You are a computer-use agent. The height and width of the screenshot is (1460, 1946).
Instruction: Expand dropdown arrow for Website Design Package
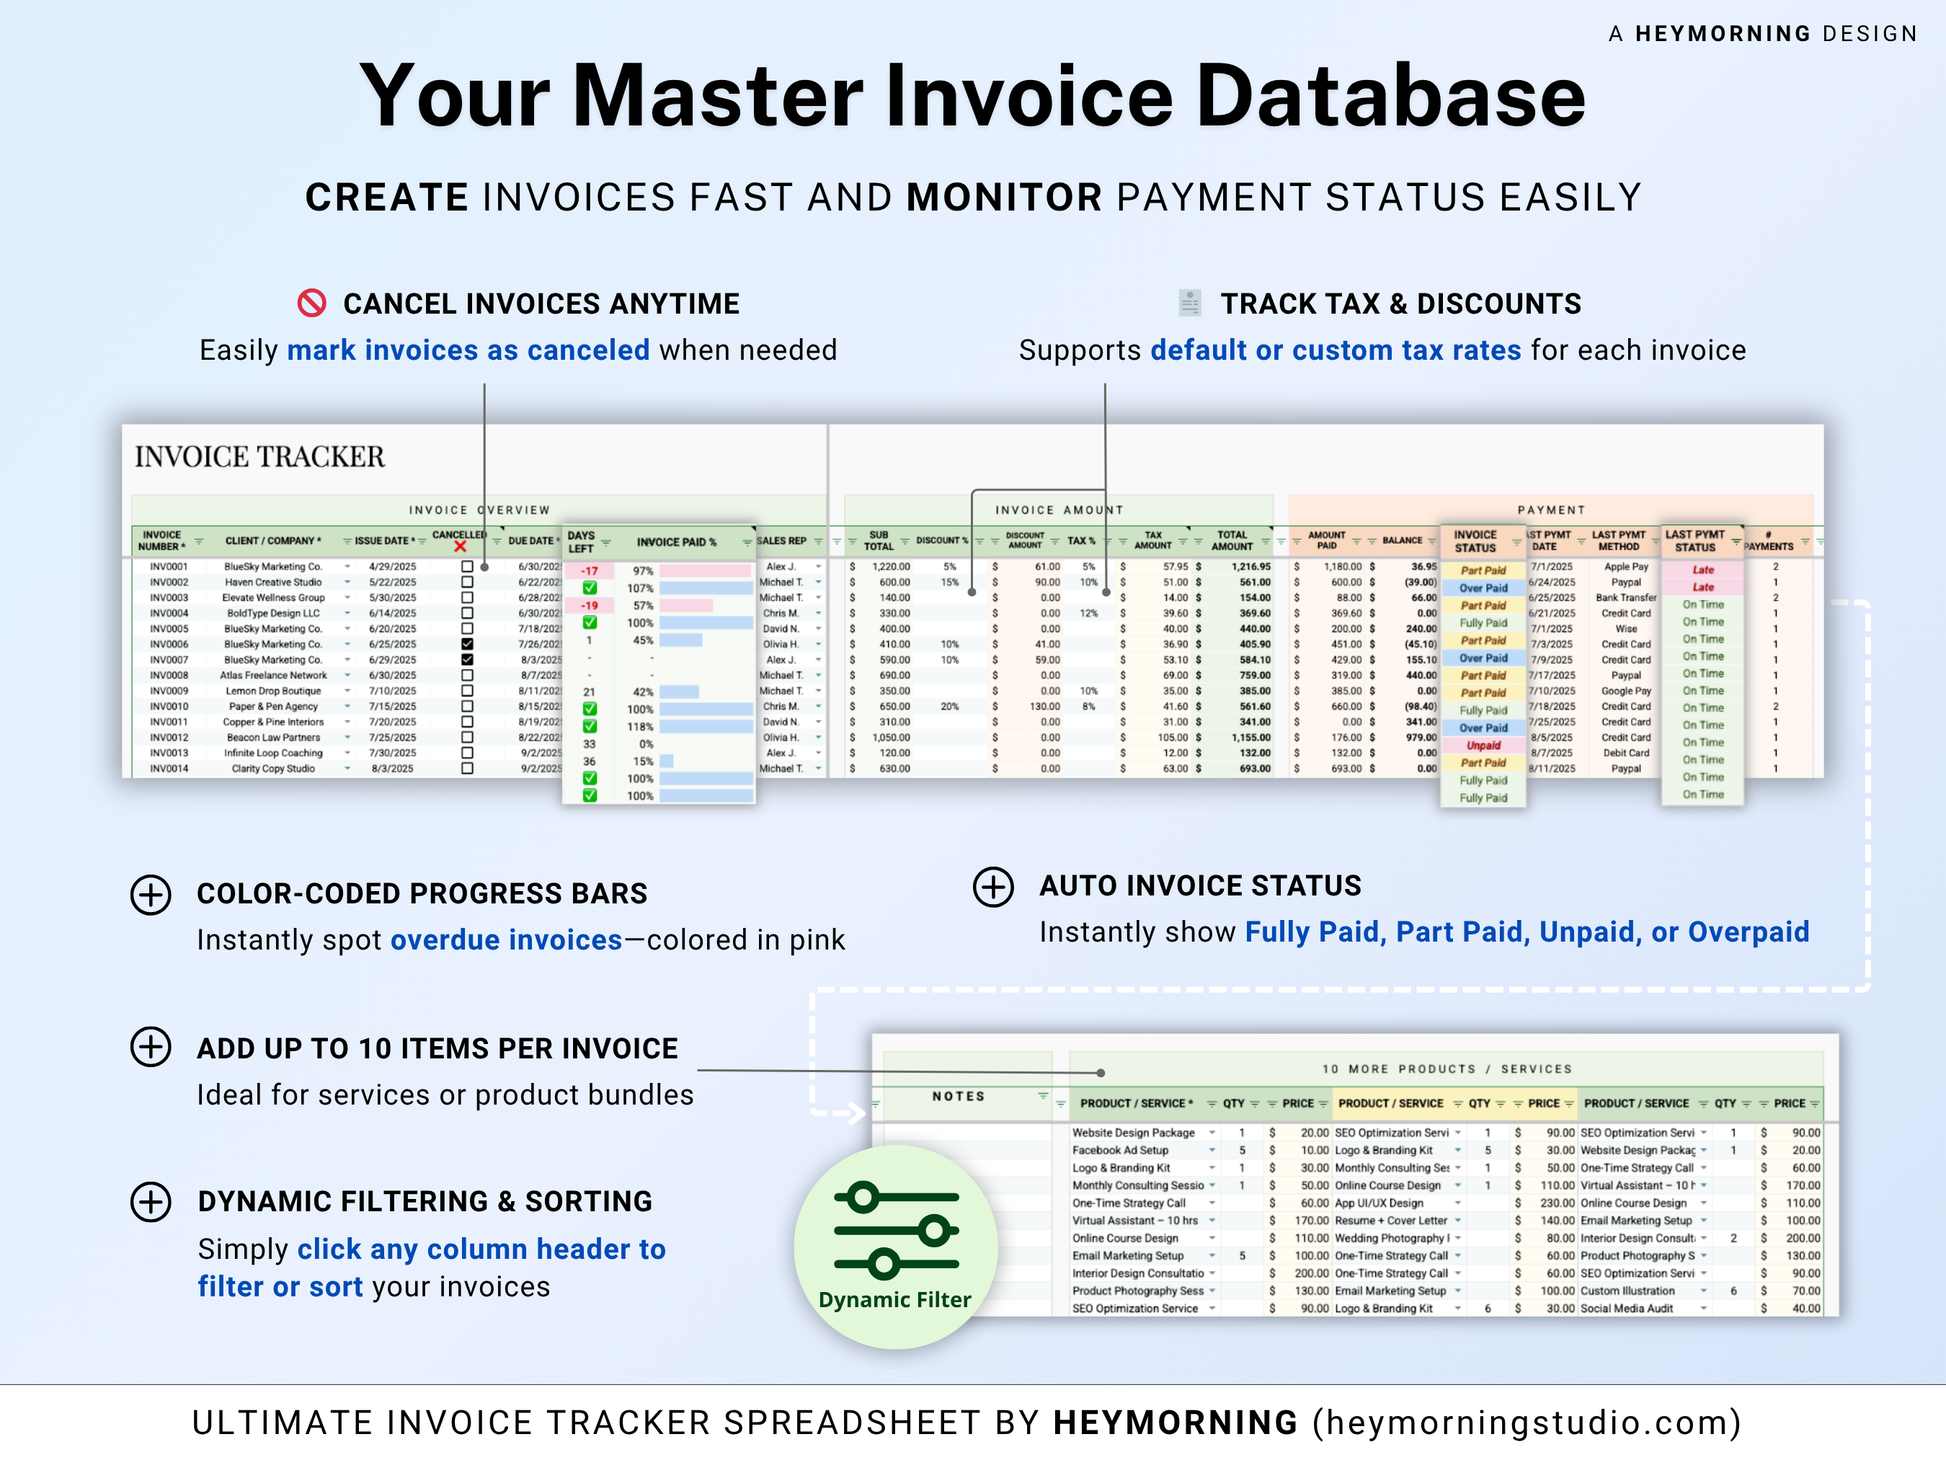[1212, 1133]
